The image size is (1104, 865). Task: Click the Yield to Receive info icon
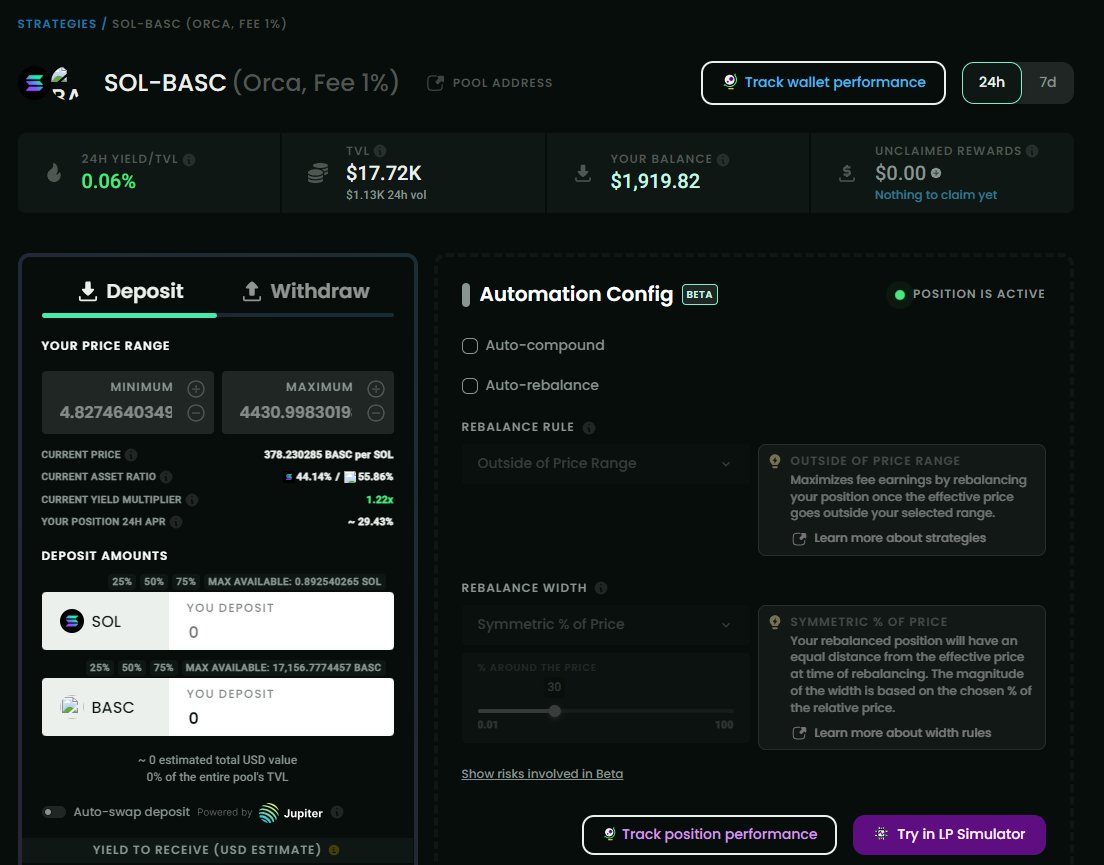[334, 850]
